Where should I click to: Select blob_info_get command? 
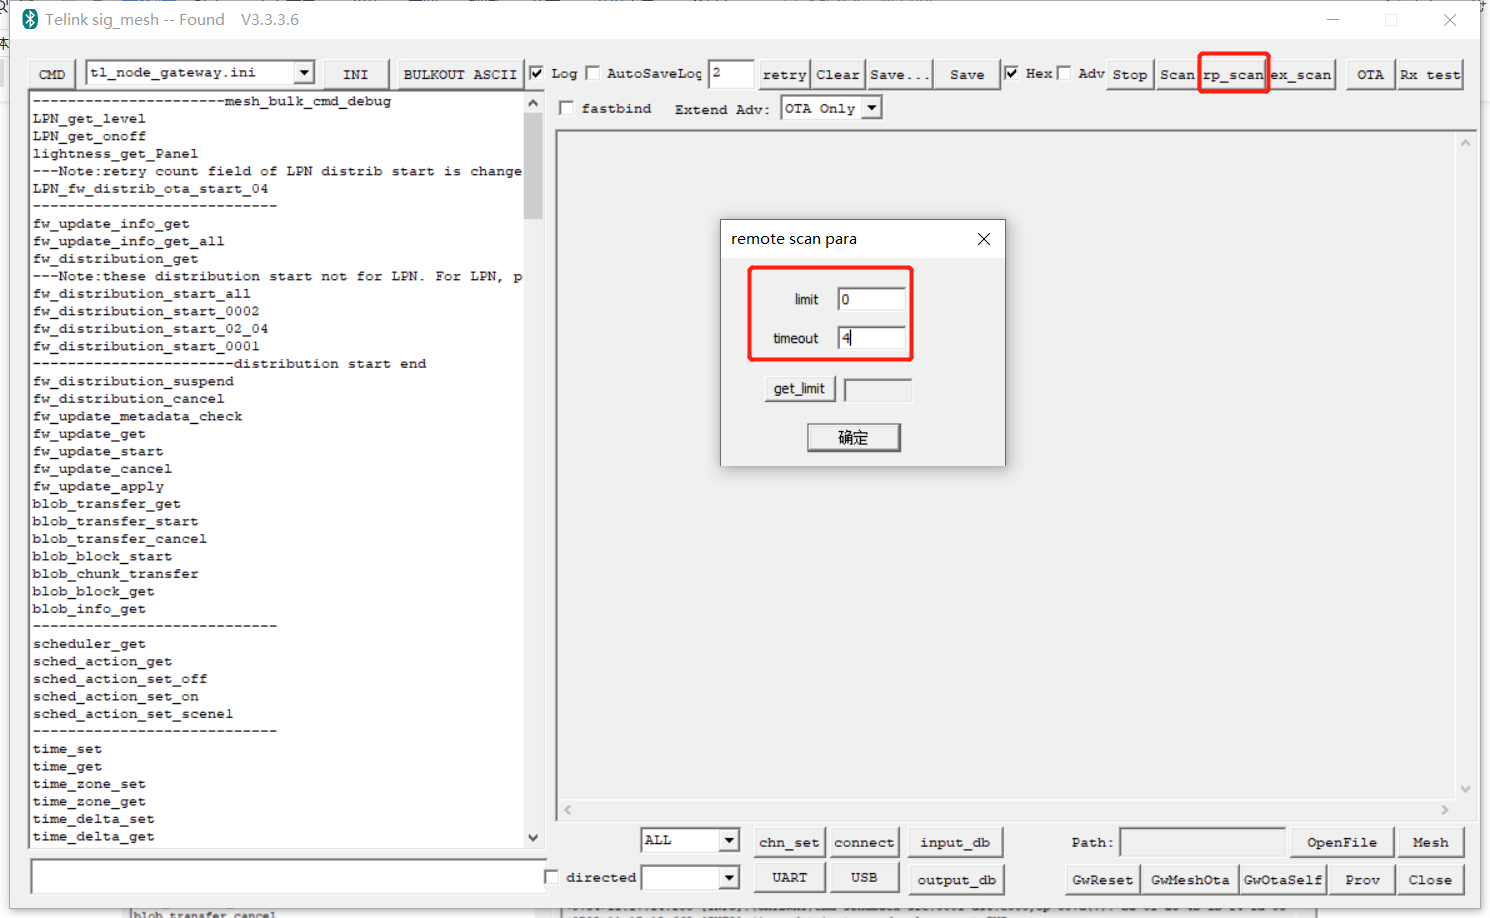click(89, 609)
